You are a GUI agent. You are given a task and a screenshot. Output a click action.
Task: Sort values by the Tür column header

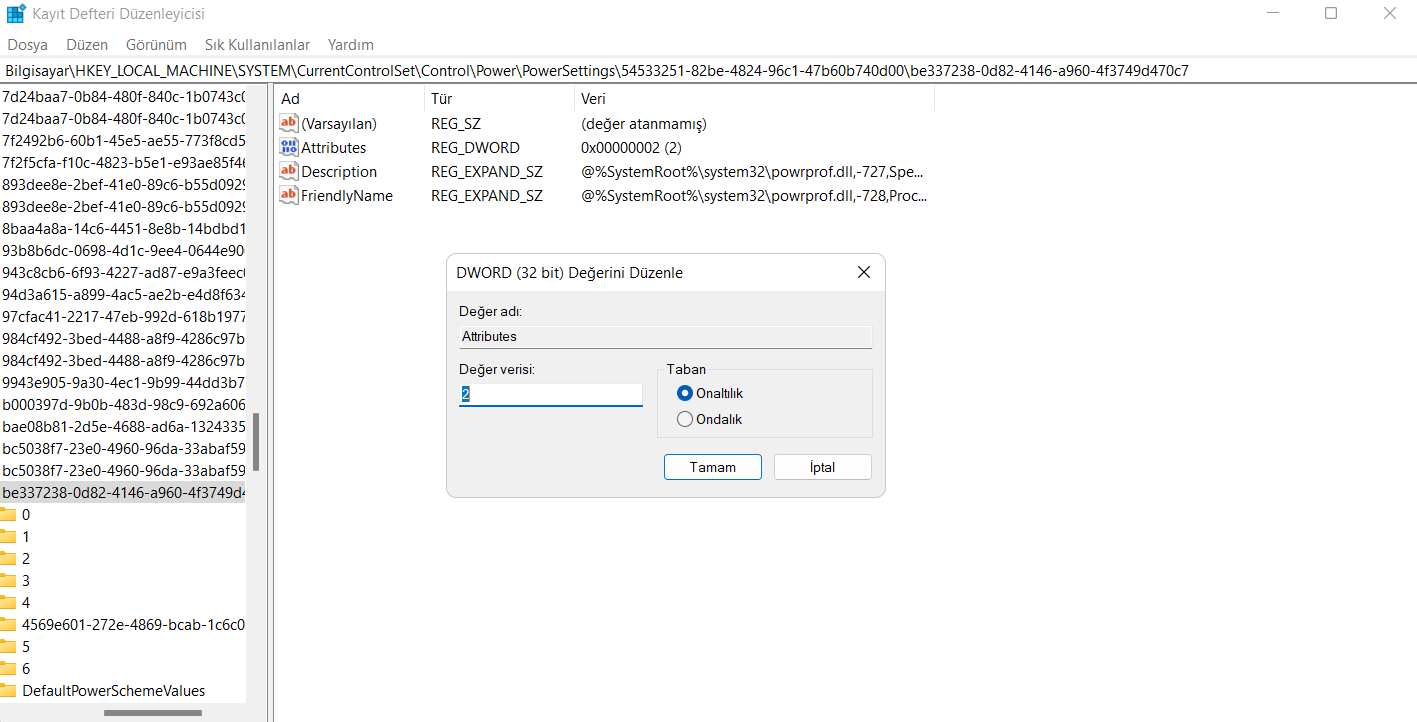(499, 99)
